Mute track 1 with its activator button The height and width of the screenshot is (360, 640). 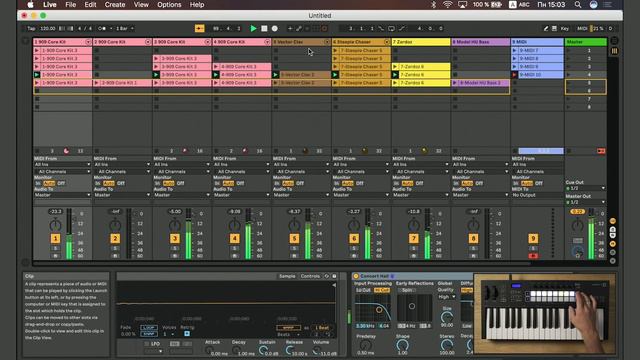coord(55,238)
